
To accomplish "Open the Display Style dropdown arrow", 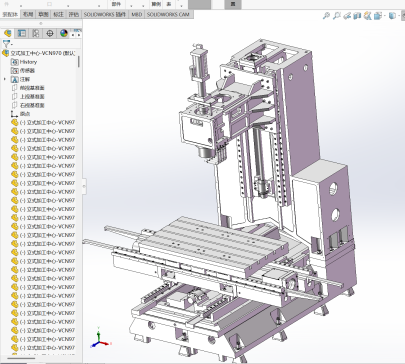I will pyautogui.click(x=399, y=16).
